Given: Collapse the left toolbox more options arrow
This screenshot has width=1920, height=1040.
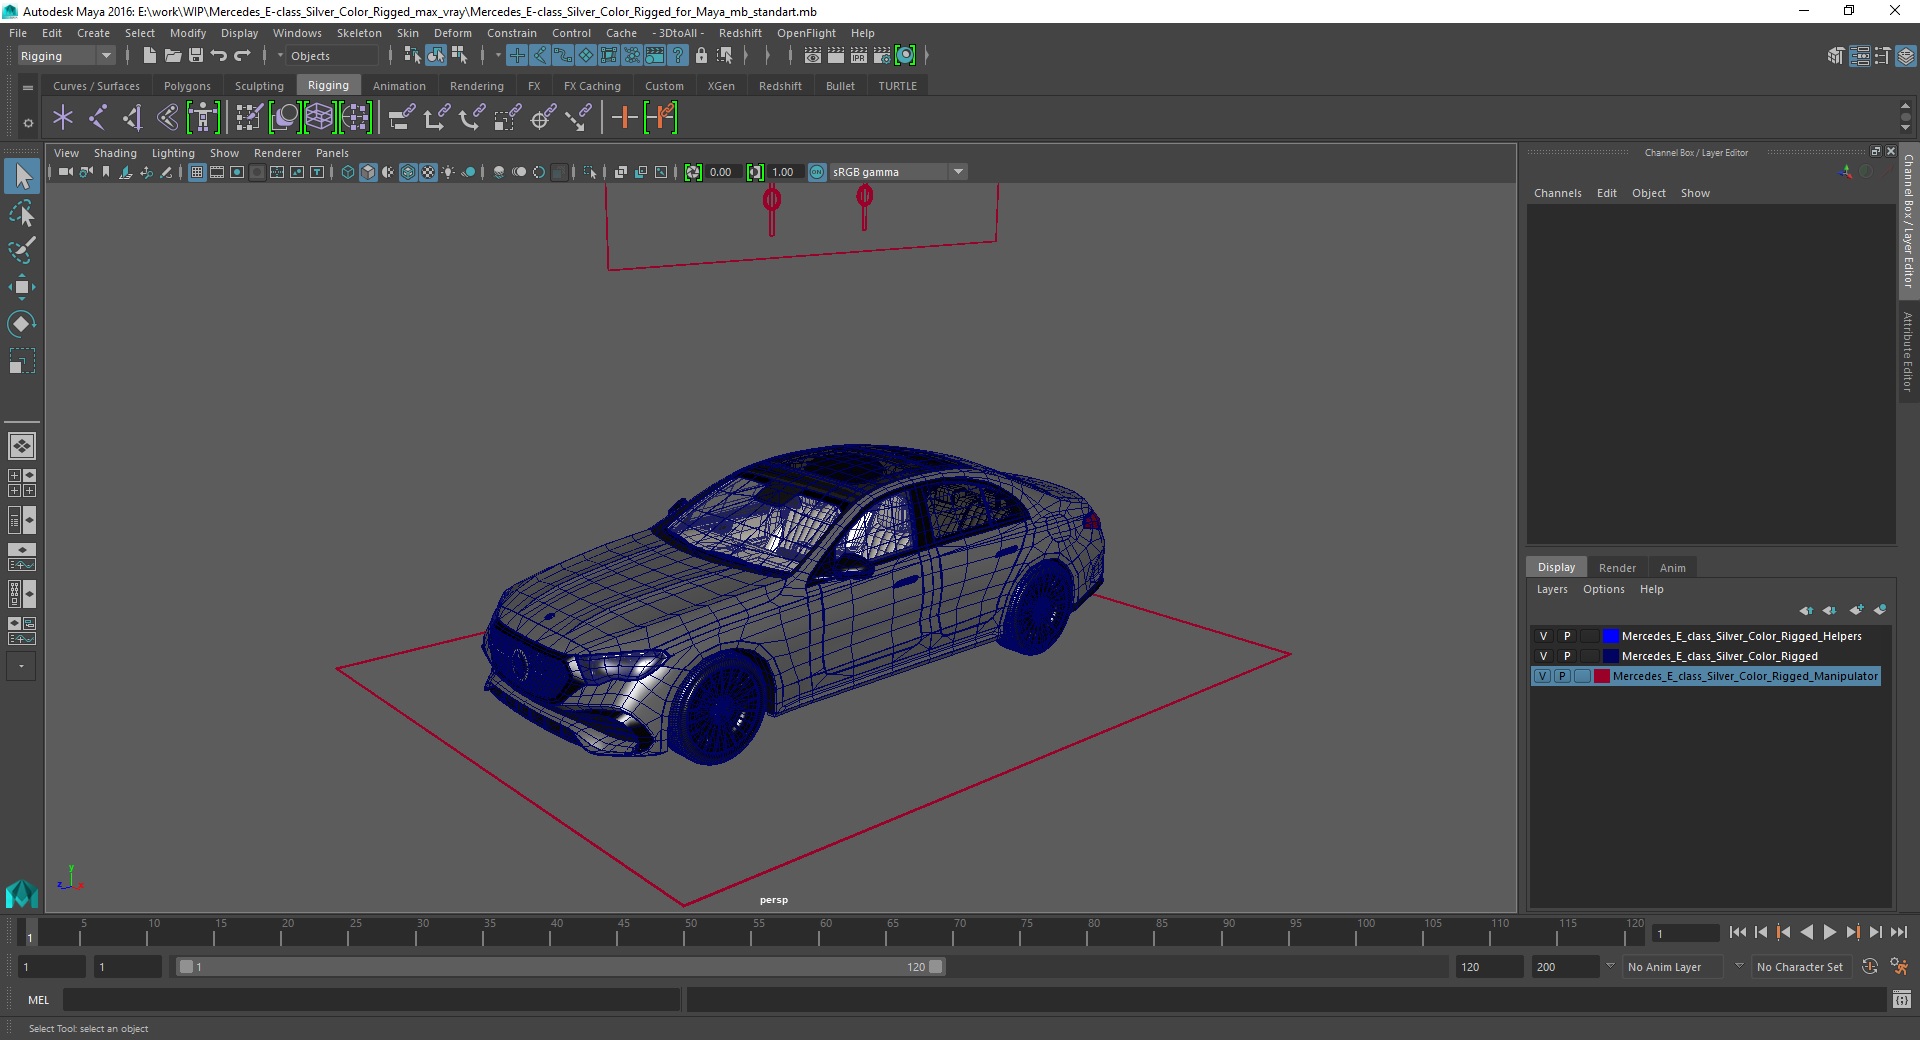Looking at the screenshot, I should (21, 667).
